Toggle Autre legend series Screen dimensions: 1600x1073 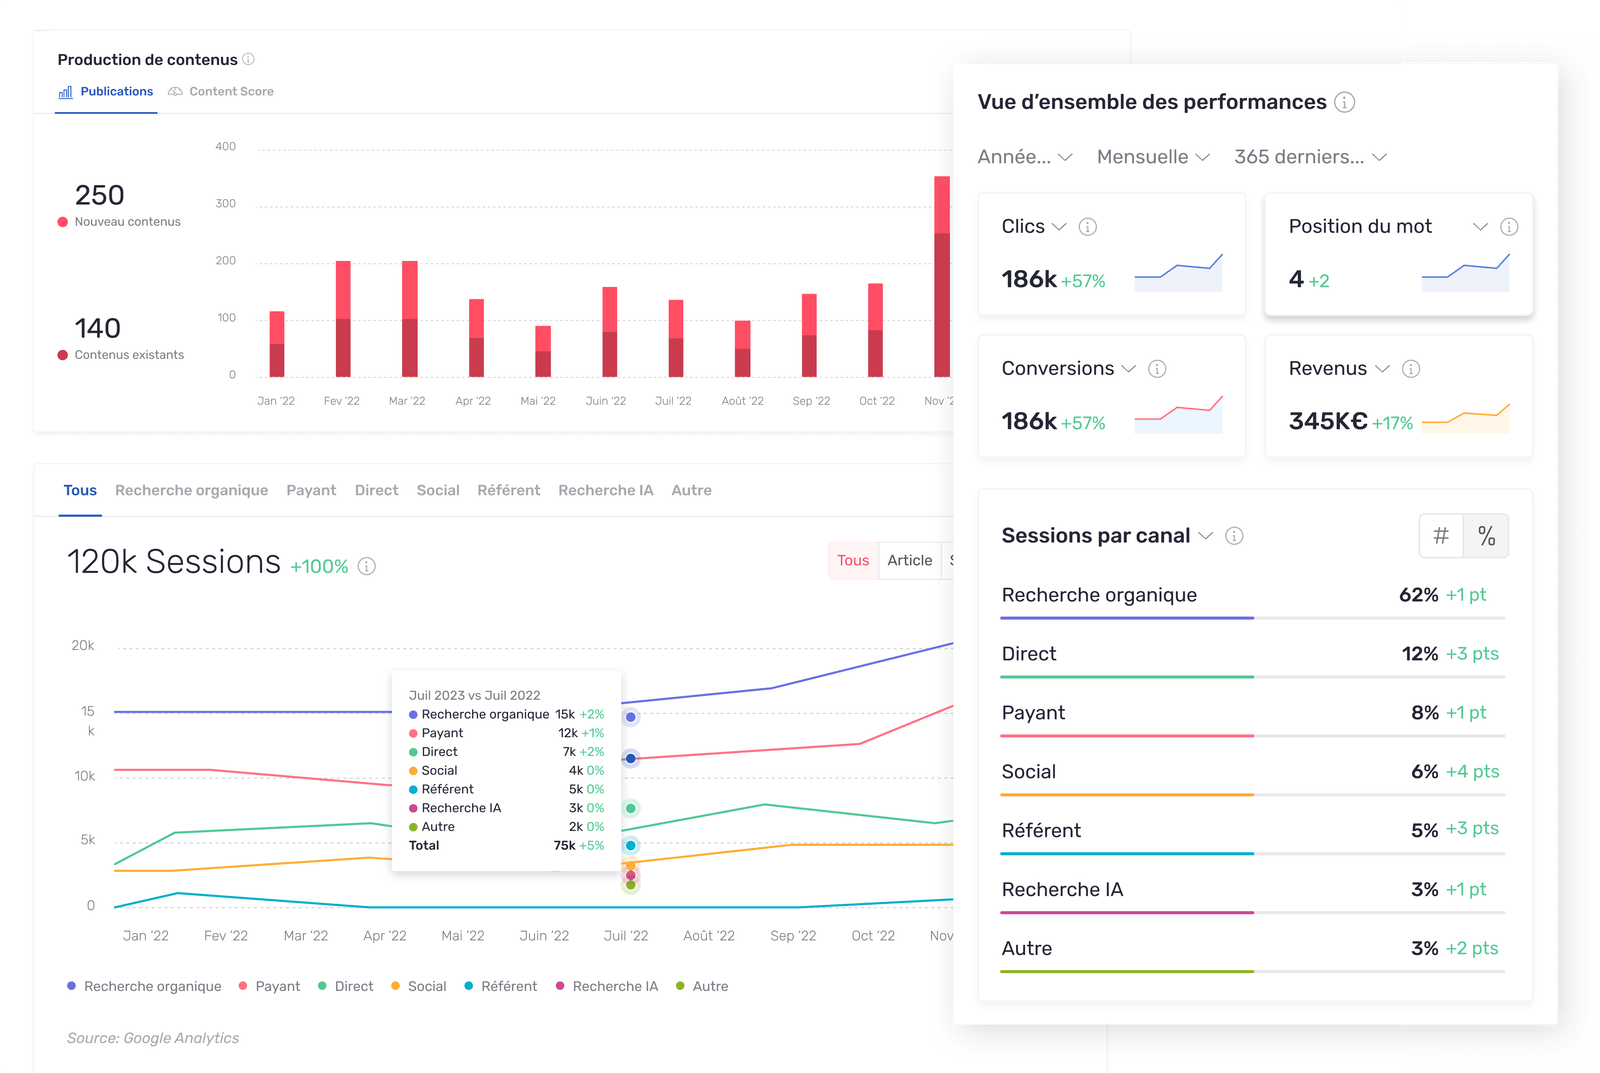pos(702,986)
